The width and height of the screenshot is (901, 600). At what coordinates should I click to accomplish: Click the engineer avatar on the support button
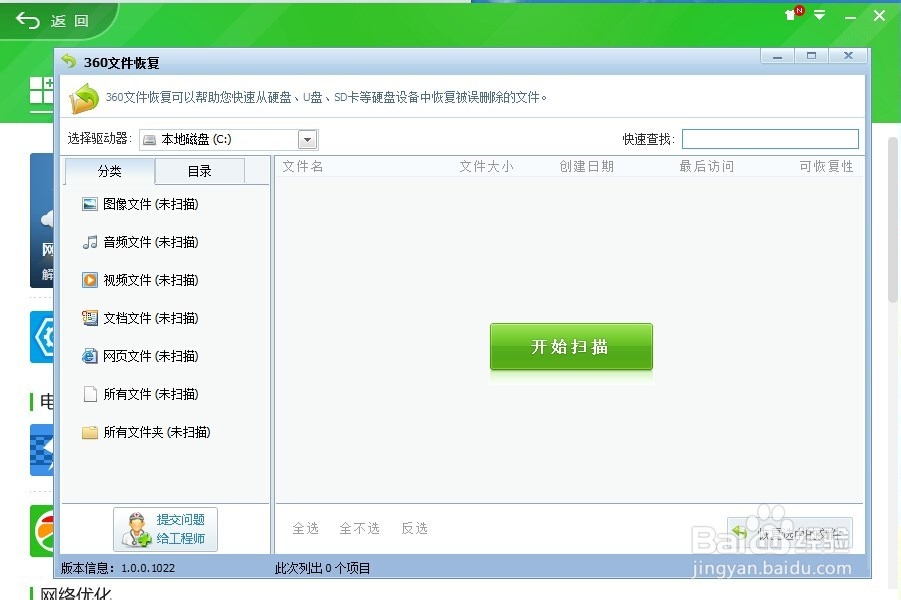pyautogui.click(x=137, y=528)
